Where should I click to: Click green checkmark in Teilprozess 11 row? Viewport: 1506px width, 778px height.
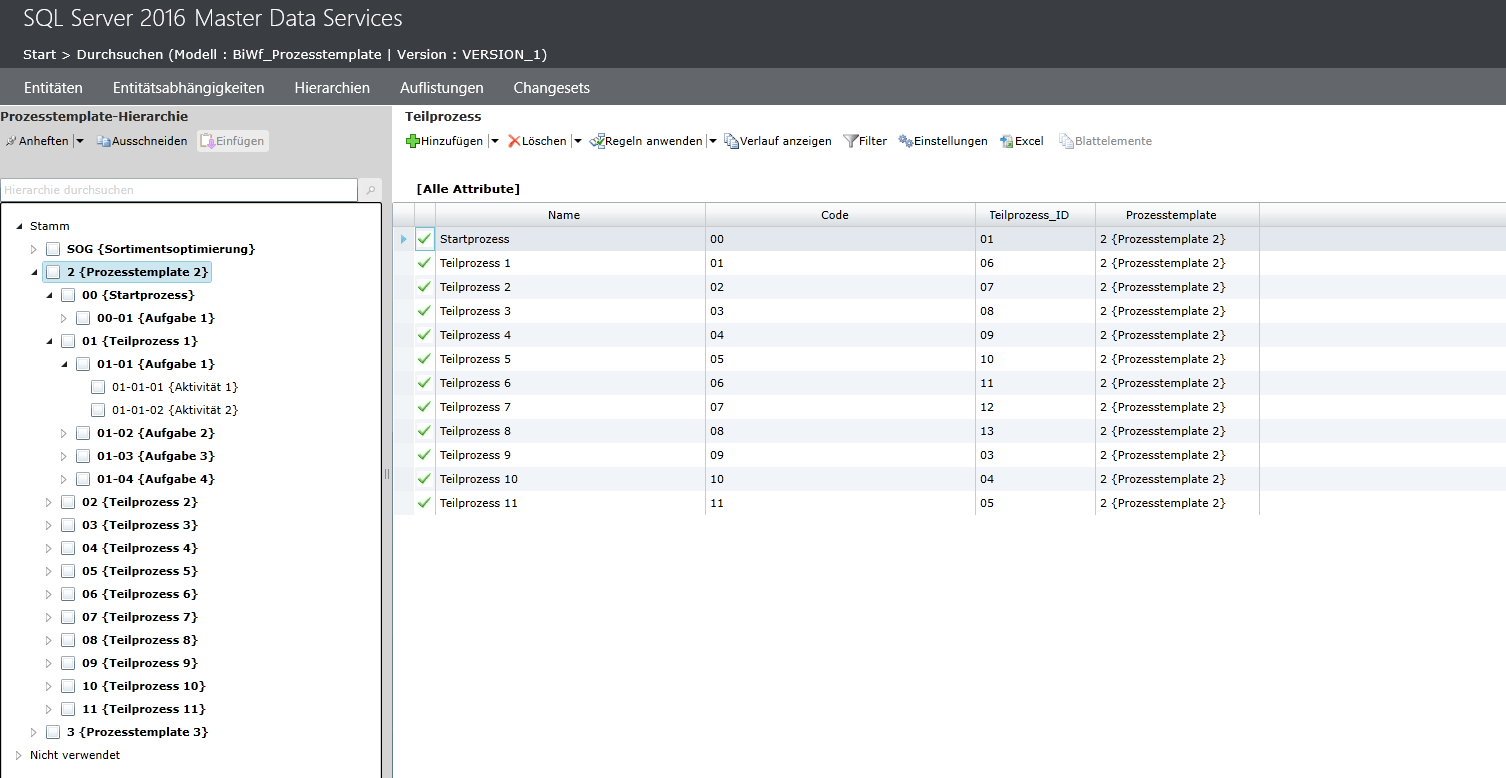coord(424,503)
